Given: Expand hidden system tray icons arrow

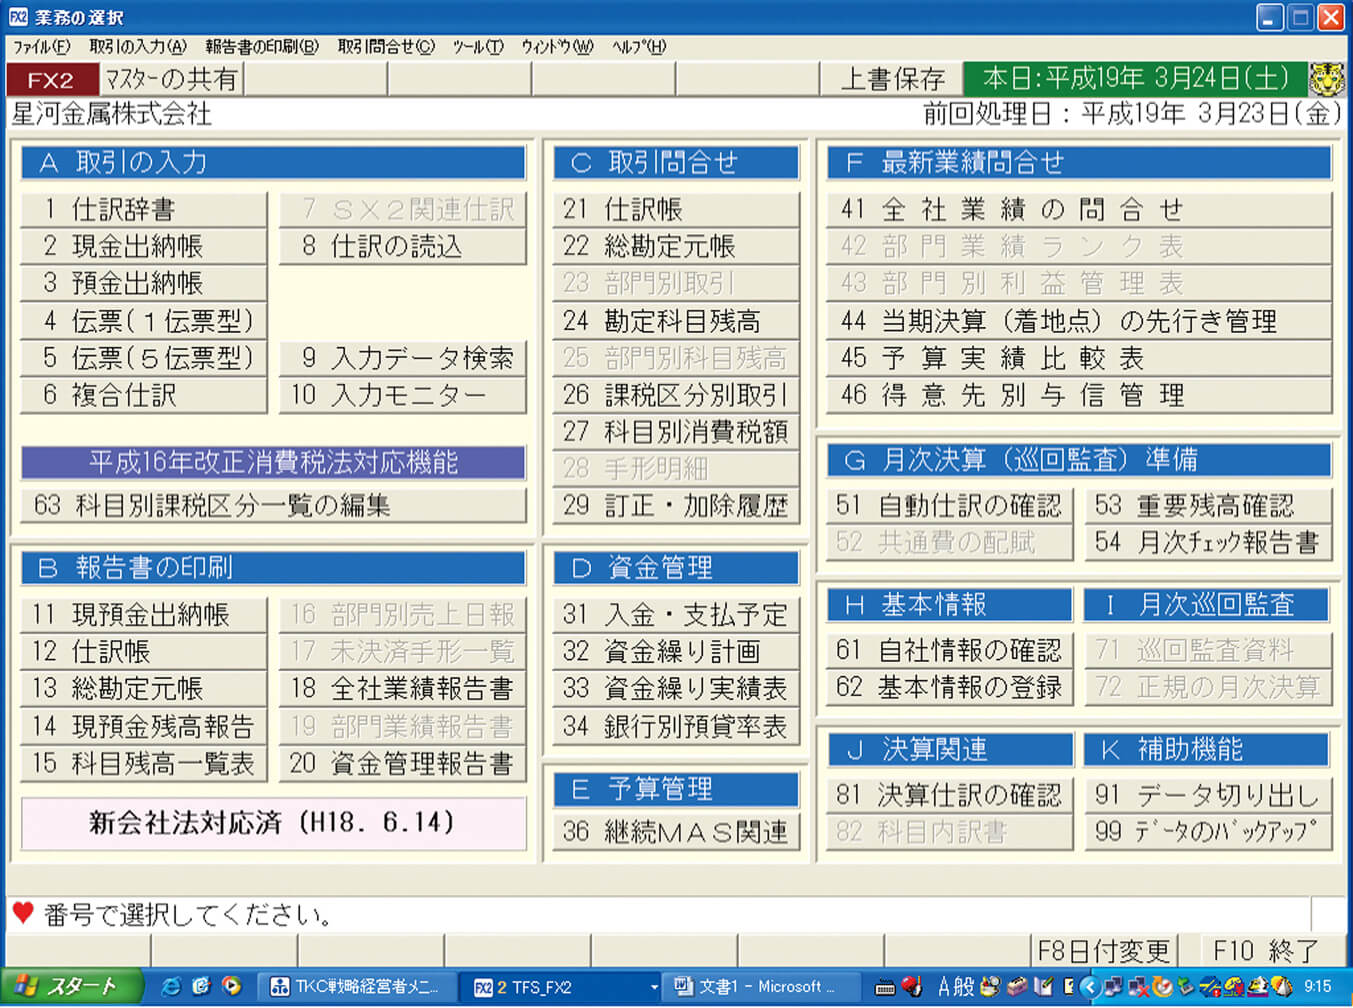Looking at the screenshot, I should pyautogui.click(x=1089, y=987).
